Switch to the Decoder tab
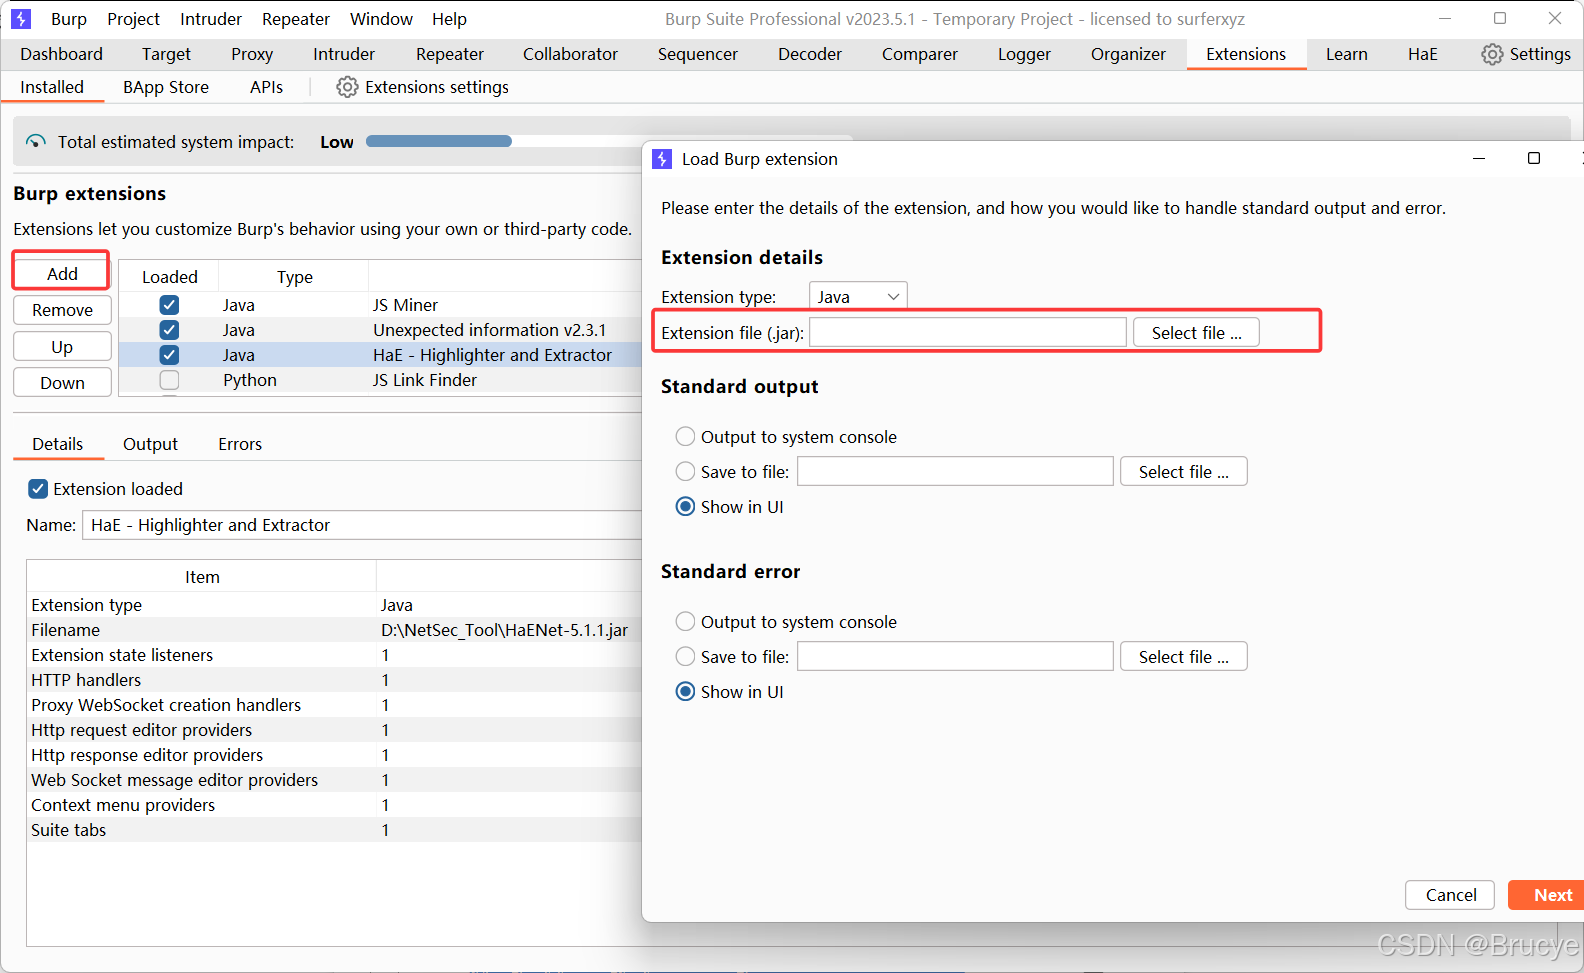The height and width of the screenshot is (973, 1584). tap(810, 54)
